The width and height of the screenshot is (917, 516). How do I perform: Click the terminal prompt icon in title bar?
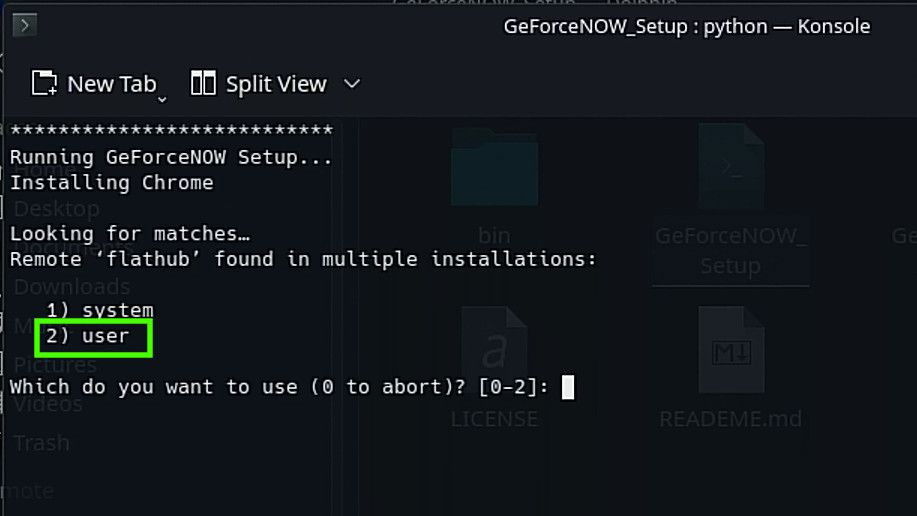pos(25,25)
